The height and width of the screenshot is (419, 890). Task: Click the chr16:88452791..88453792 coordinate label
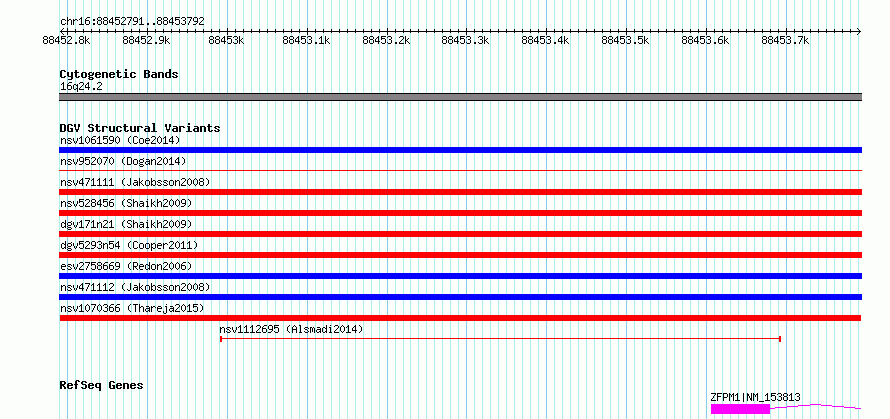pos(132,22)
